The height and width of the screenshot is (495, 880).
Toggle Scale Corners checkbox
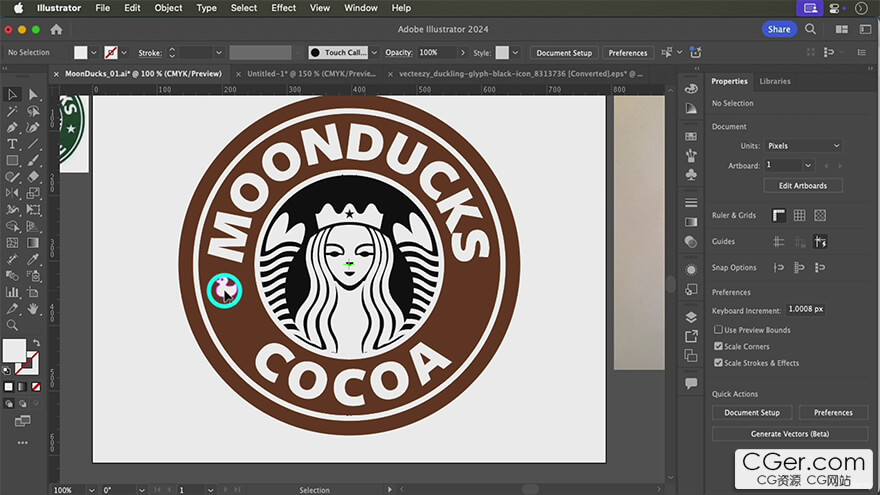point(718,346)
